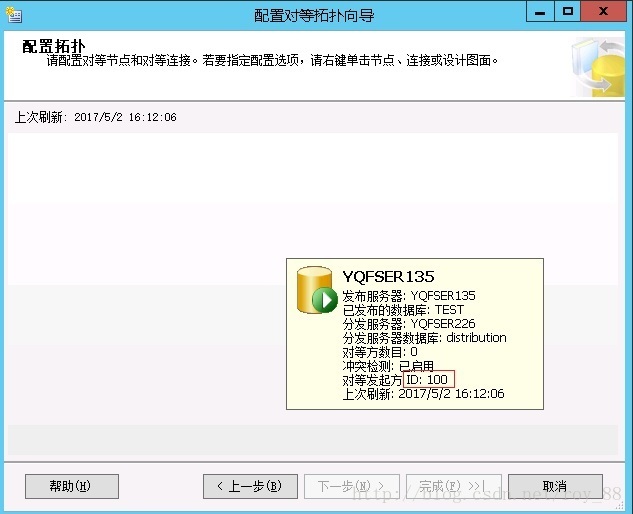Go back with the 上一步(B) button
The height and width of the screenshot is (514, 633).
[250, 486]
